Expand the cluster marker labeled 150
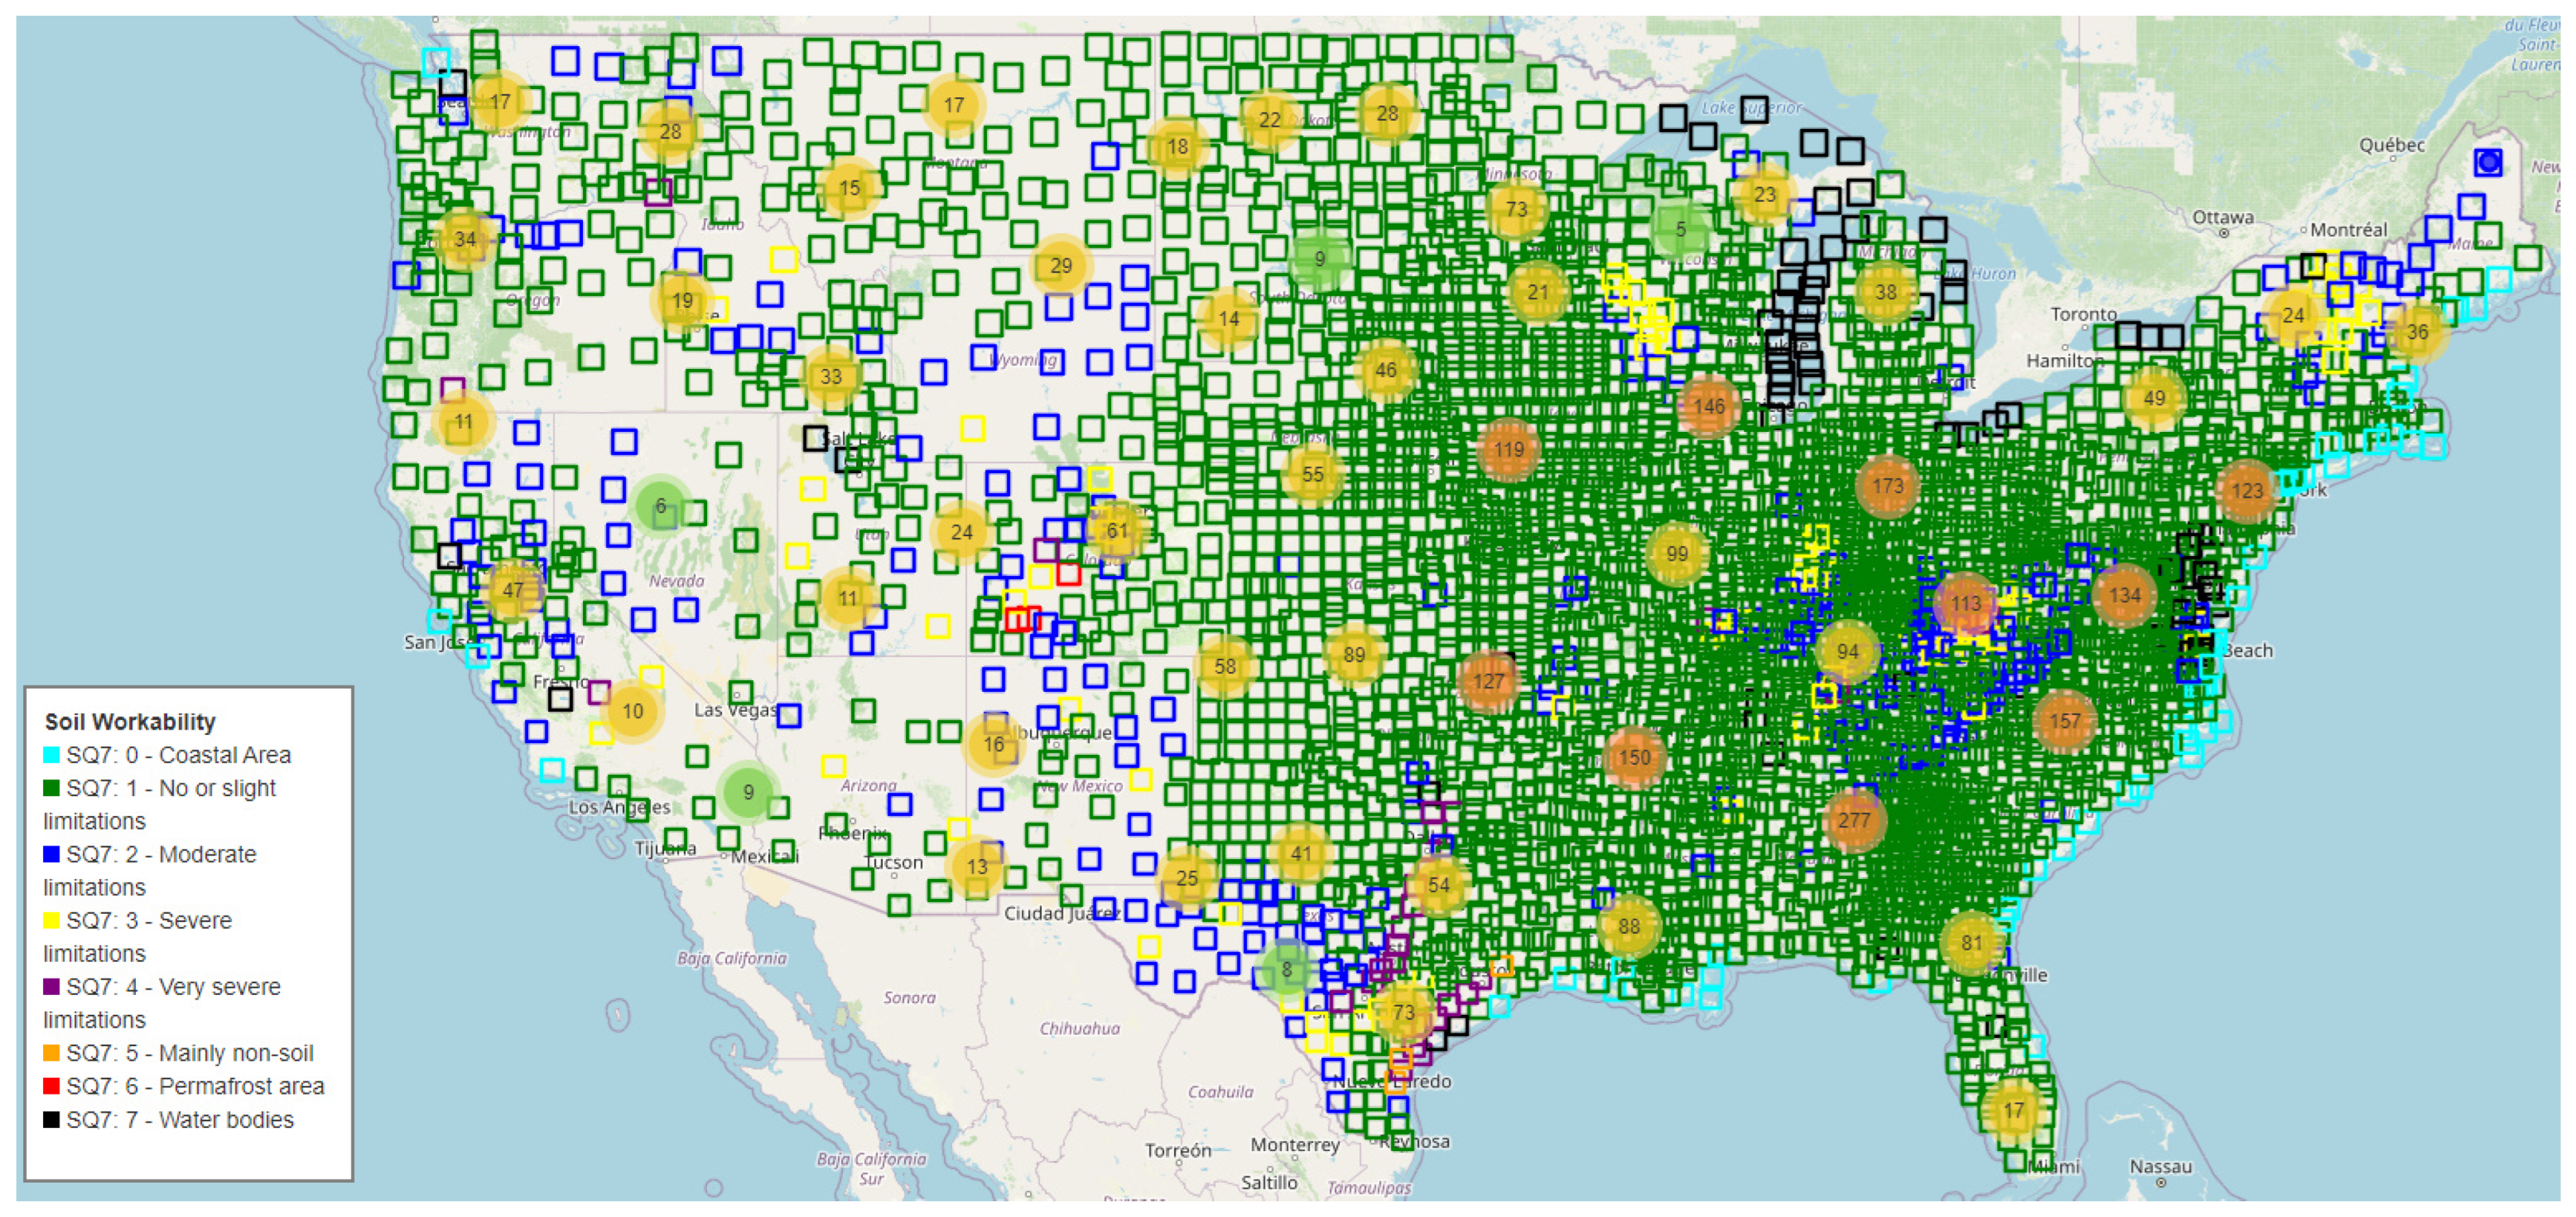This screenshot has height=1217, width=2576. tap(1634, 757)
